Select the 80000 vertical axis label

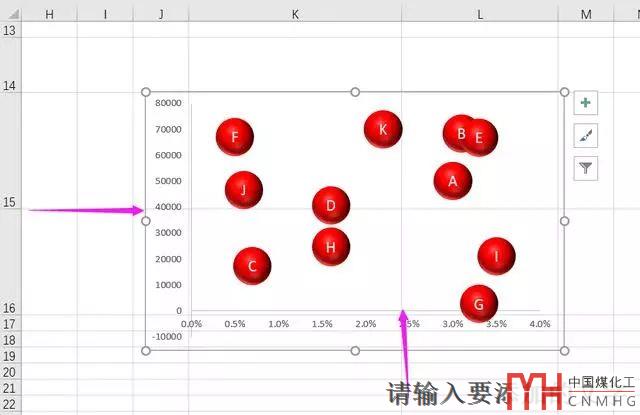coord(168,103)
